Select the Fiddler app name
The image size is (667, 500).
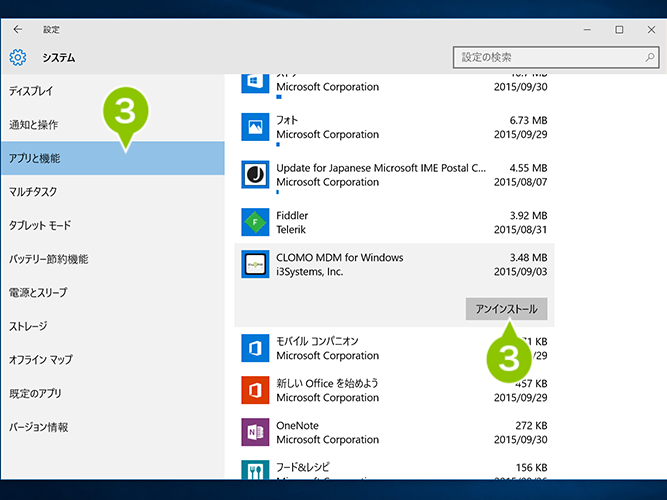point(292,216)
